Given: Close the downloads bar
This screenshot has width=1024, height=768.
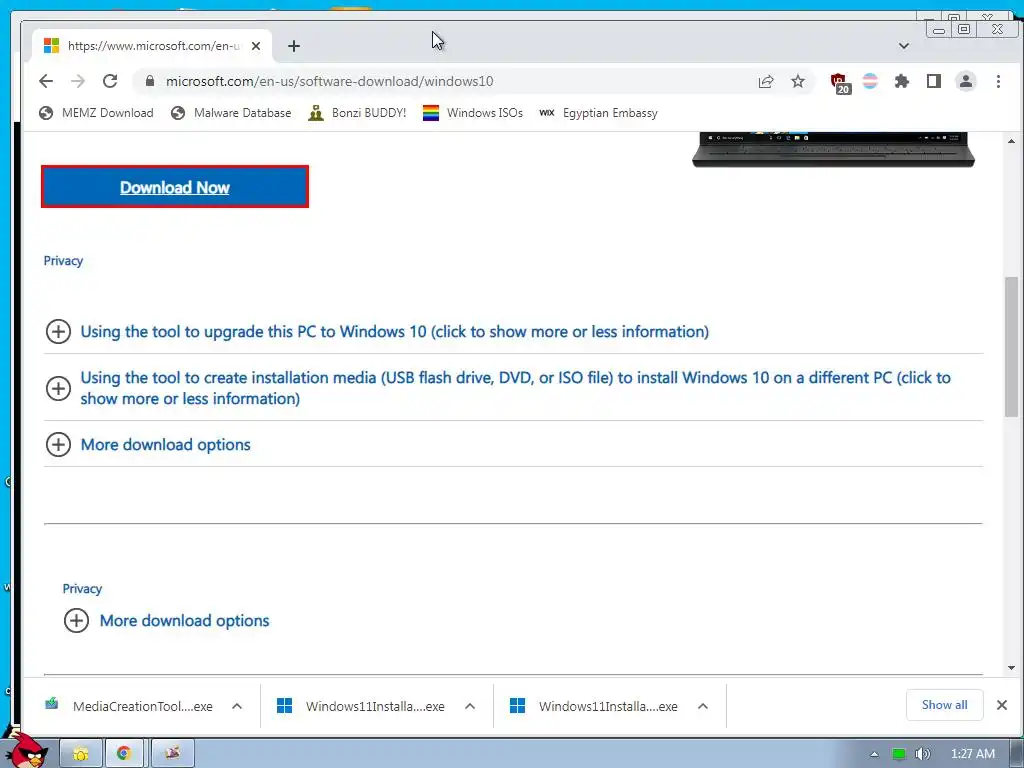Looking at the screenshot, I should (1002, 705).
